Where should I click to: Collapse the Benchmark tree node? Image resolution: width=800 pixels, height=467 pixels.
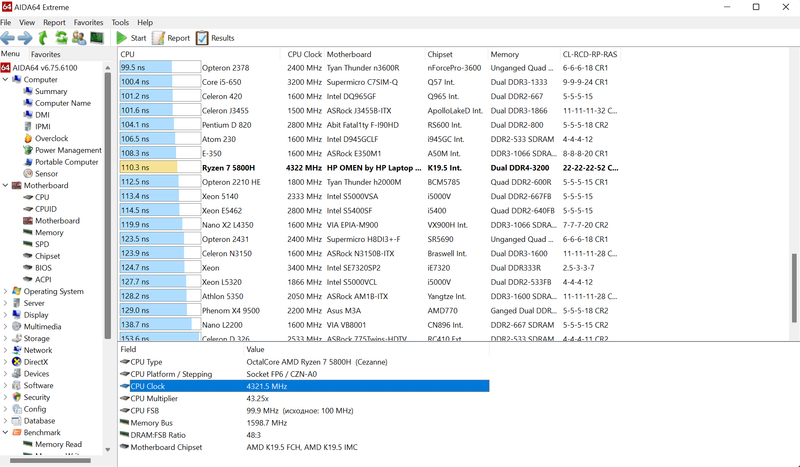pos(5,432)
